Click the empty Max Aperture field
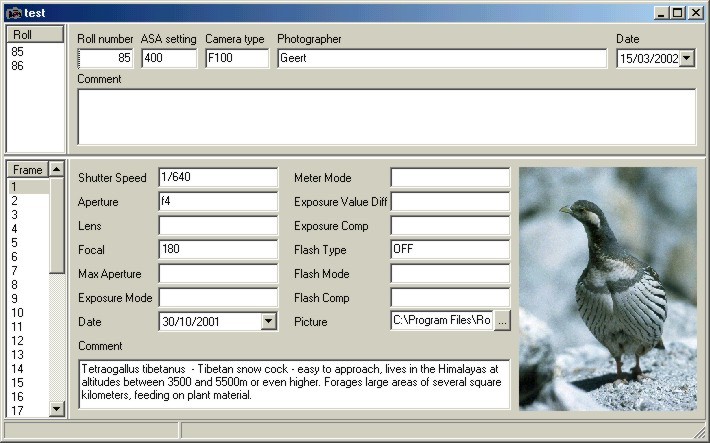 point(218,273)
